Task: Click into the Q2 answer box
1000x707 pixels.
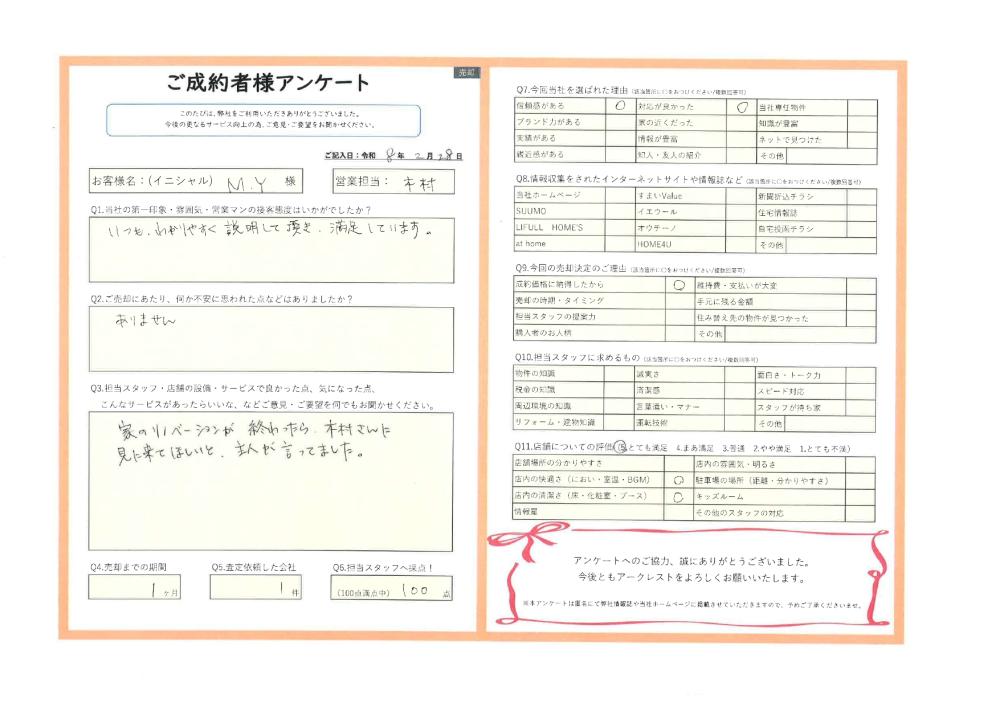Action: (x=270, y=339)
